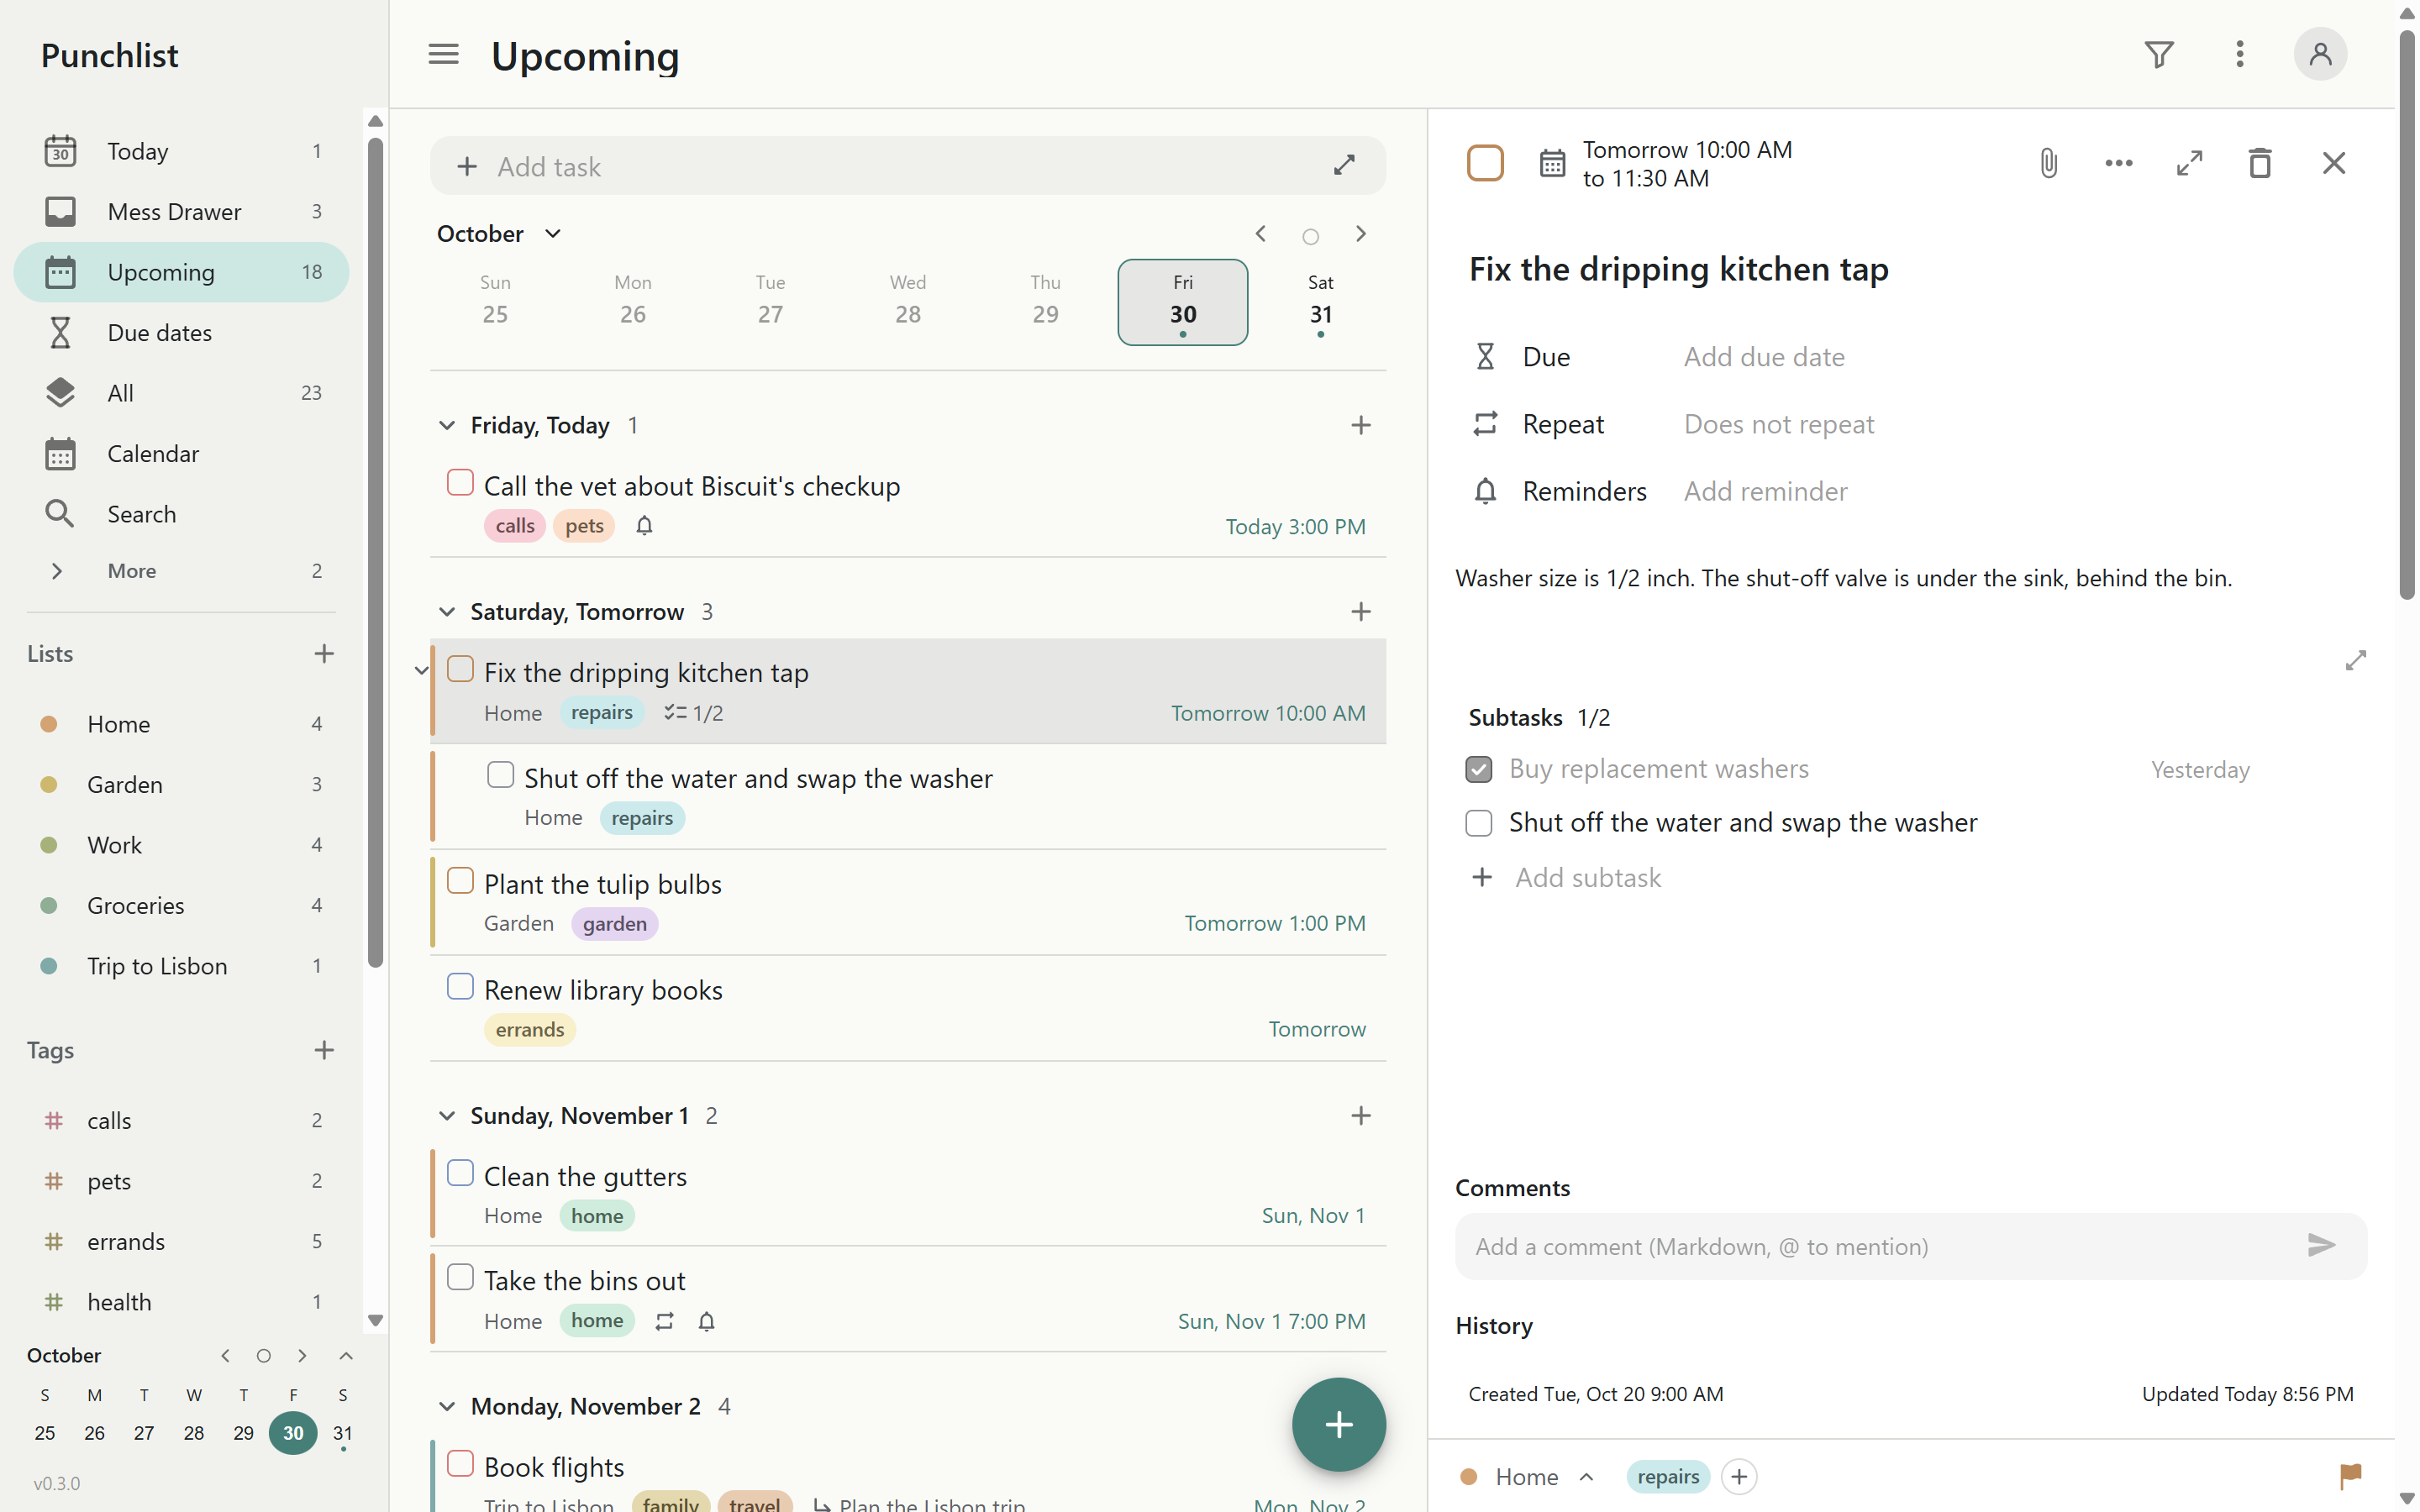Uncheck Buy replacement washers subtask

point(1478,769)
